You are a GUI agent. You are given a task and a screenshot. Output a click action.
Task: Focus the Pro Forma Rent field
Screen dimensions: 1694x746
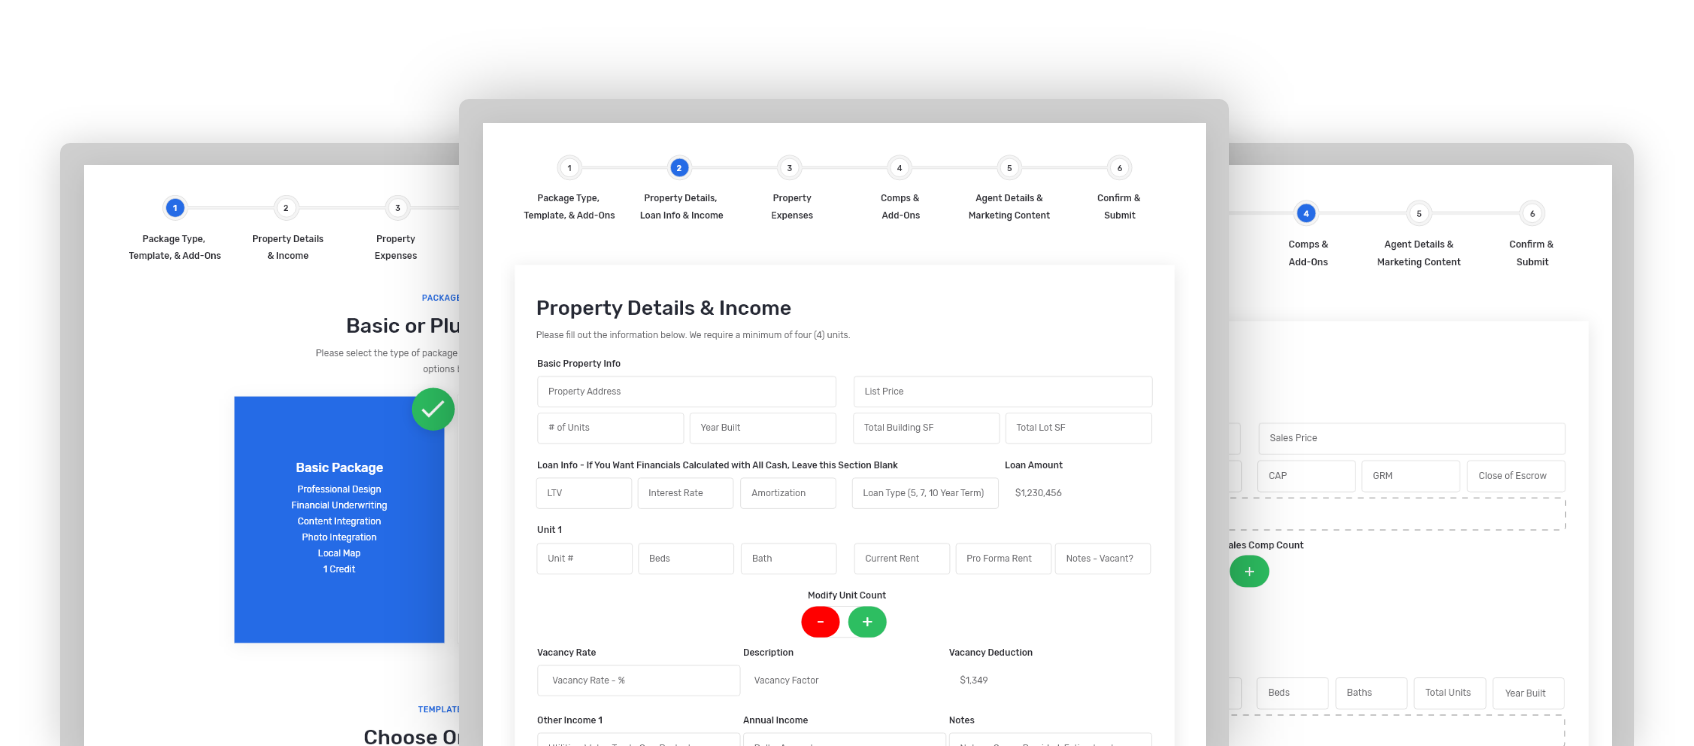click(1003, 558)
